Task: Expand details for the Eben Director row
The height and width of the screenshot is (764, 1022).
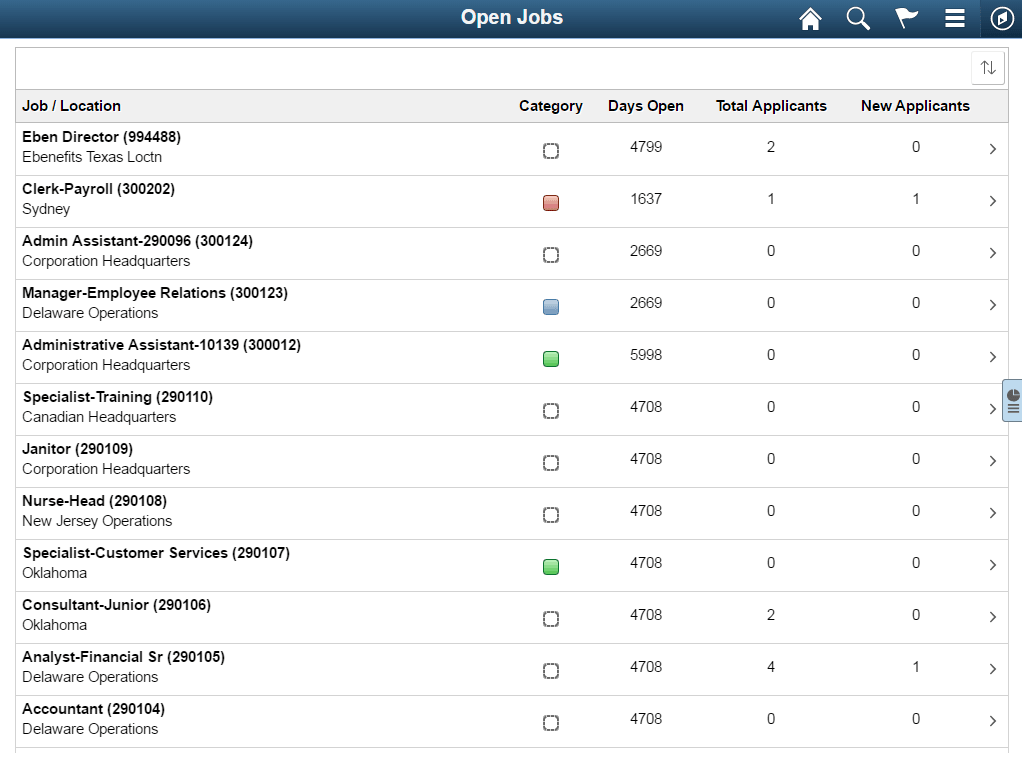Action: tap(993, 148)
